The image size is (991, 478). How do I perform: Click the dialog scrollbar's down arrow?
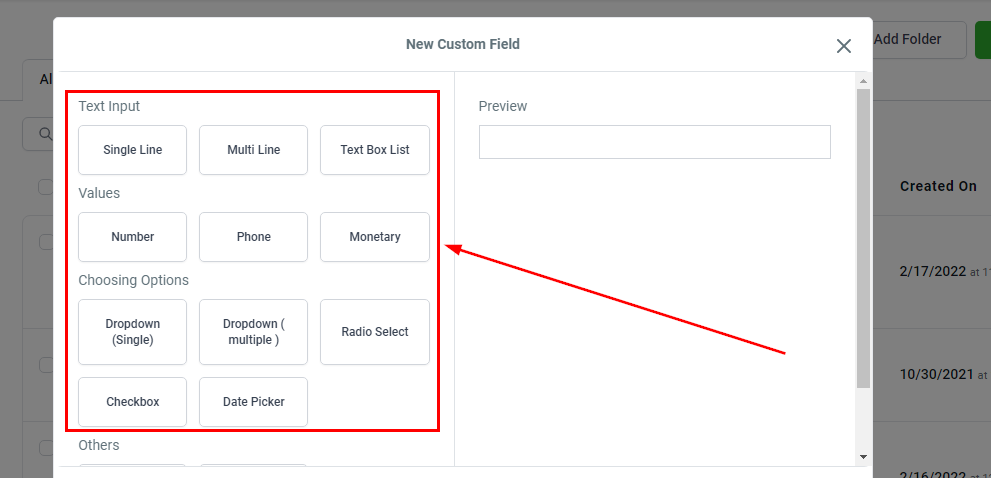pyautogui.click(x=863, y=456)
